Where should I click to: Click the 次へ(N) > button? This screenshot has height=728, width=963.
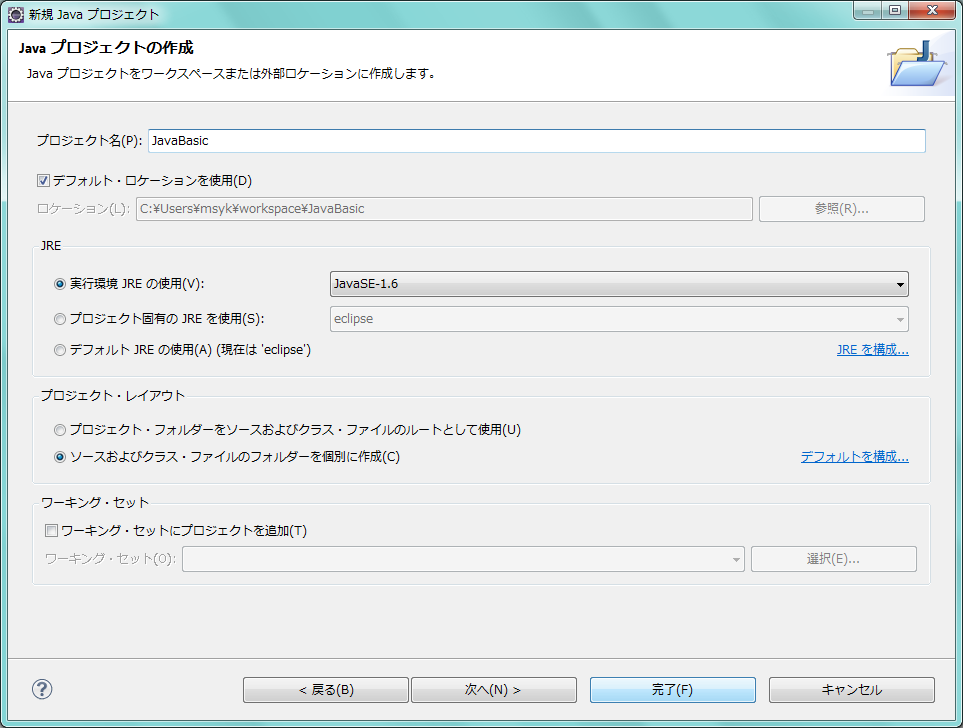pyautogui.click(x=493, y=690)
